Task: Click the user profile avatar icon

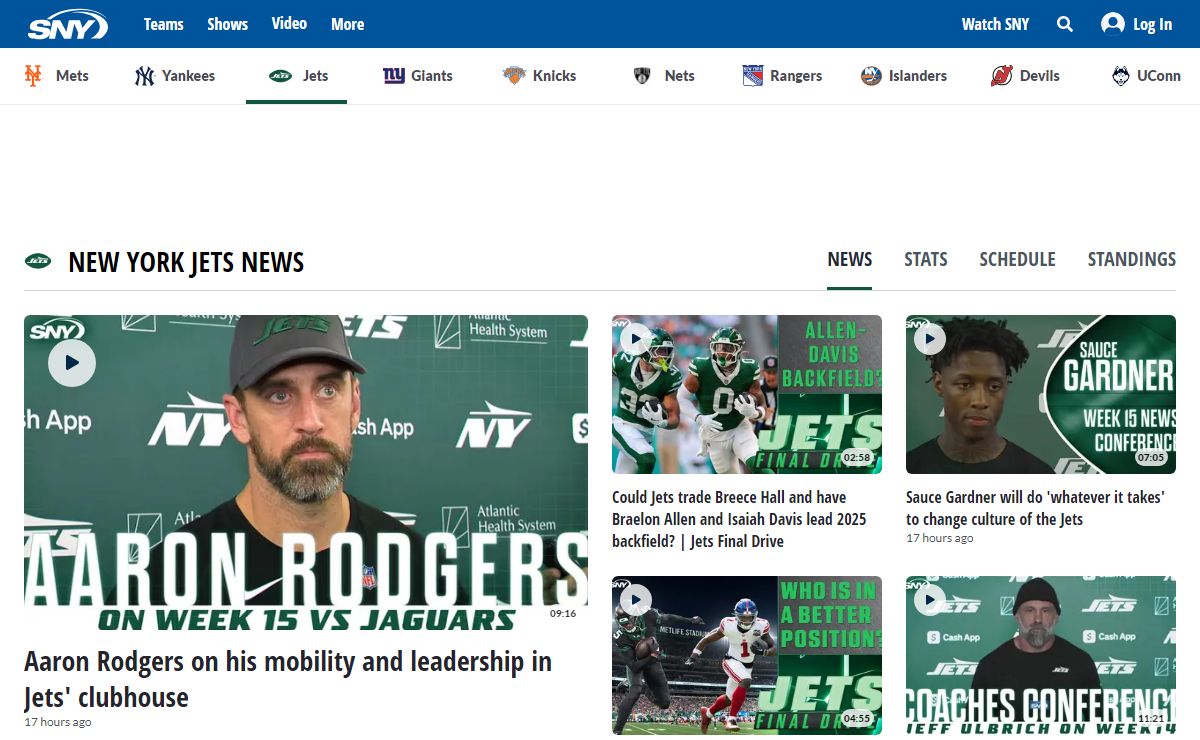Action: click(1112, 24)
